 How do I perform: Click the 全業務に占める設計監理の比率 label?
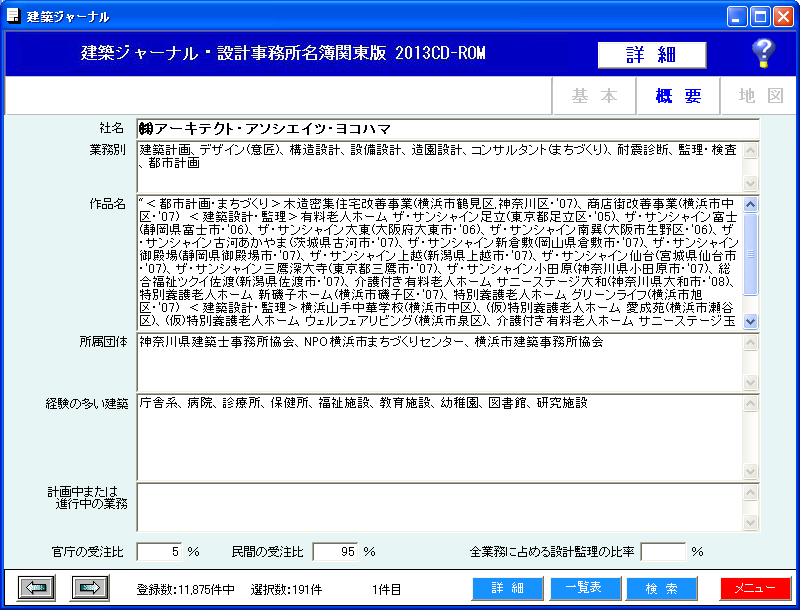pos(552,552)
